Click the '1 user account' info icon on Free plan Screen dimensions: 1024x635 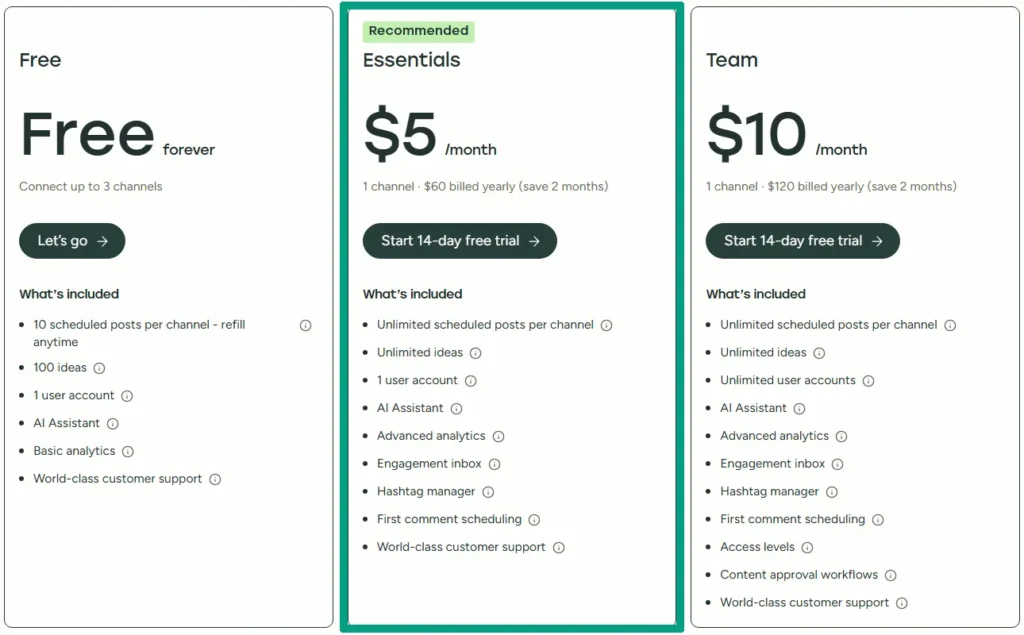coord(127,395)
